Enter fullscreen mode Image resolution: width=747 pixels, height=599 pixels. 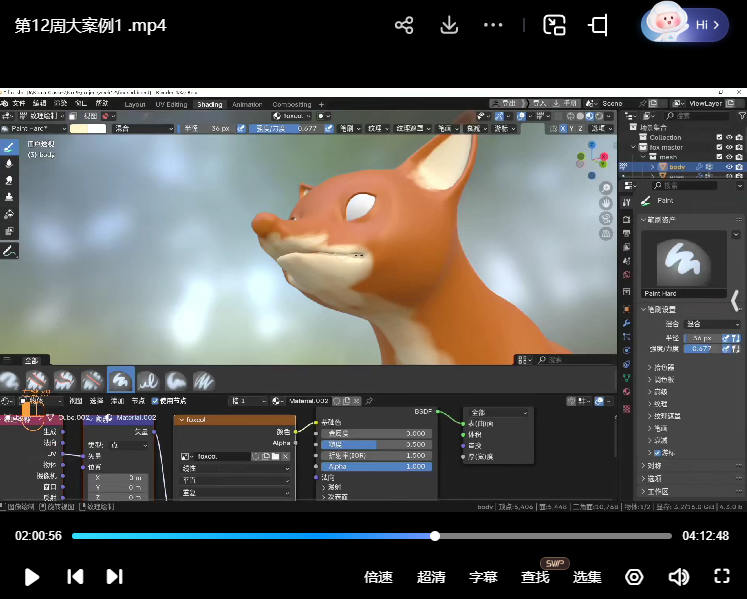722,576
